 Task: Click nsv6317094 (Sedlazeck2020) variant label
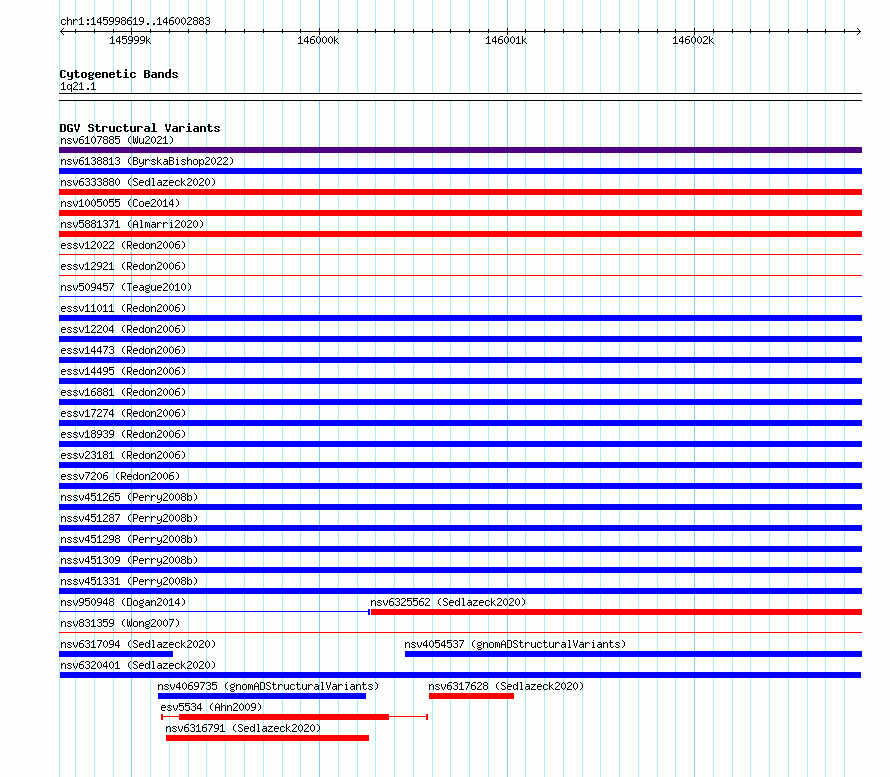pyautogui.click(x=138, y=644)
